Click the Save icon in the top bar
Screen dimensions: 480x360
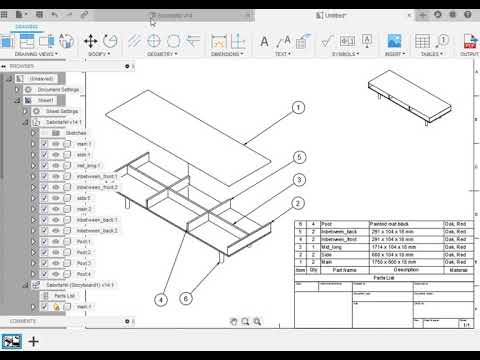39,14
